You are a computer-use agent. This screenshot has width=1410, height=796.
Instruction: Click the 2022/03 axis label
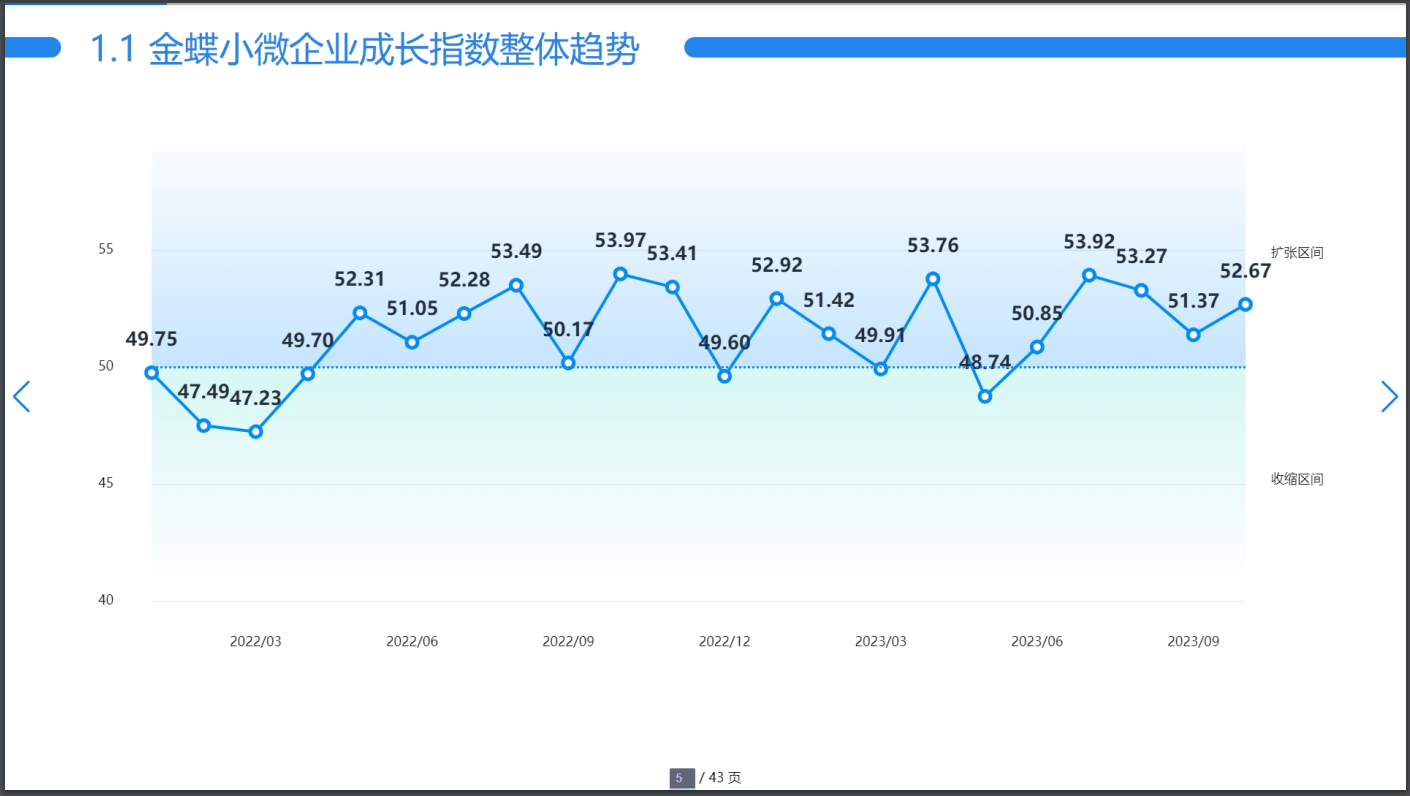click(256, 641)
